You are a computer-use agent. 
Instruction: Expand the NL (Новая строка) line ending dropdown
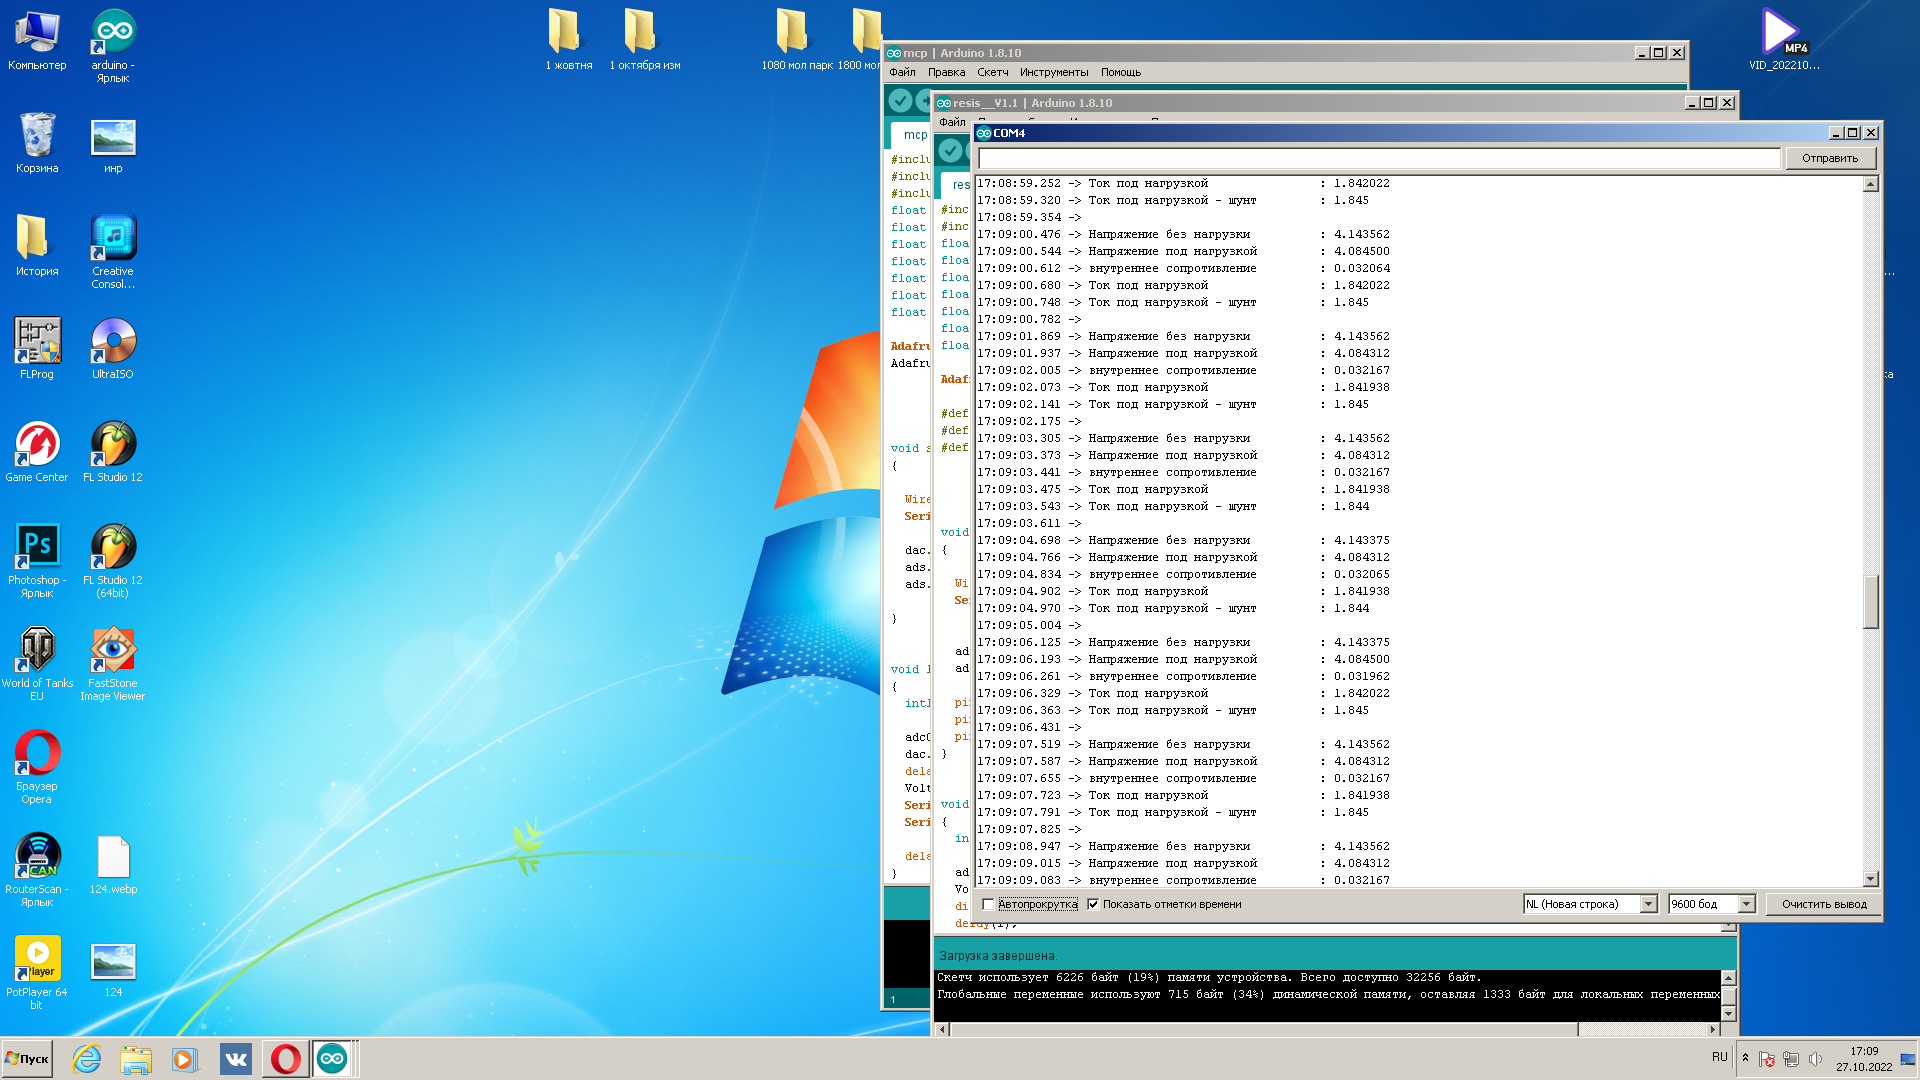pos(1648,904)
